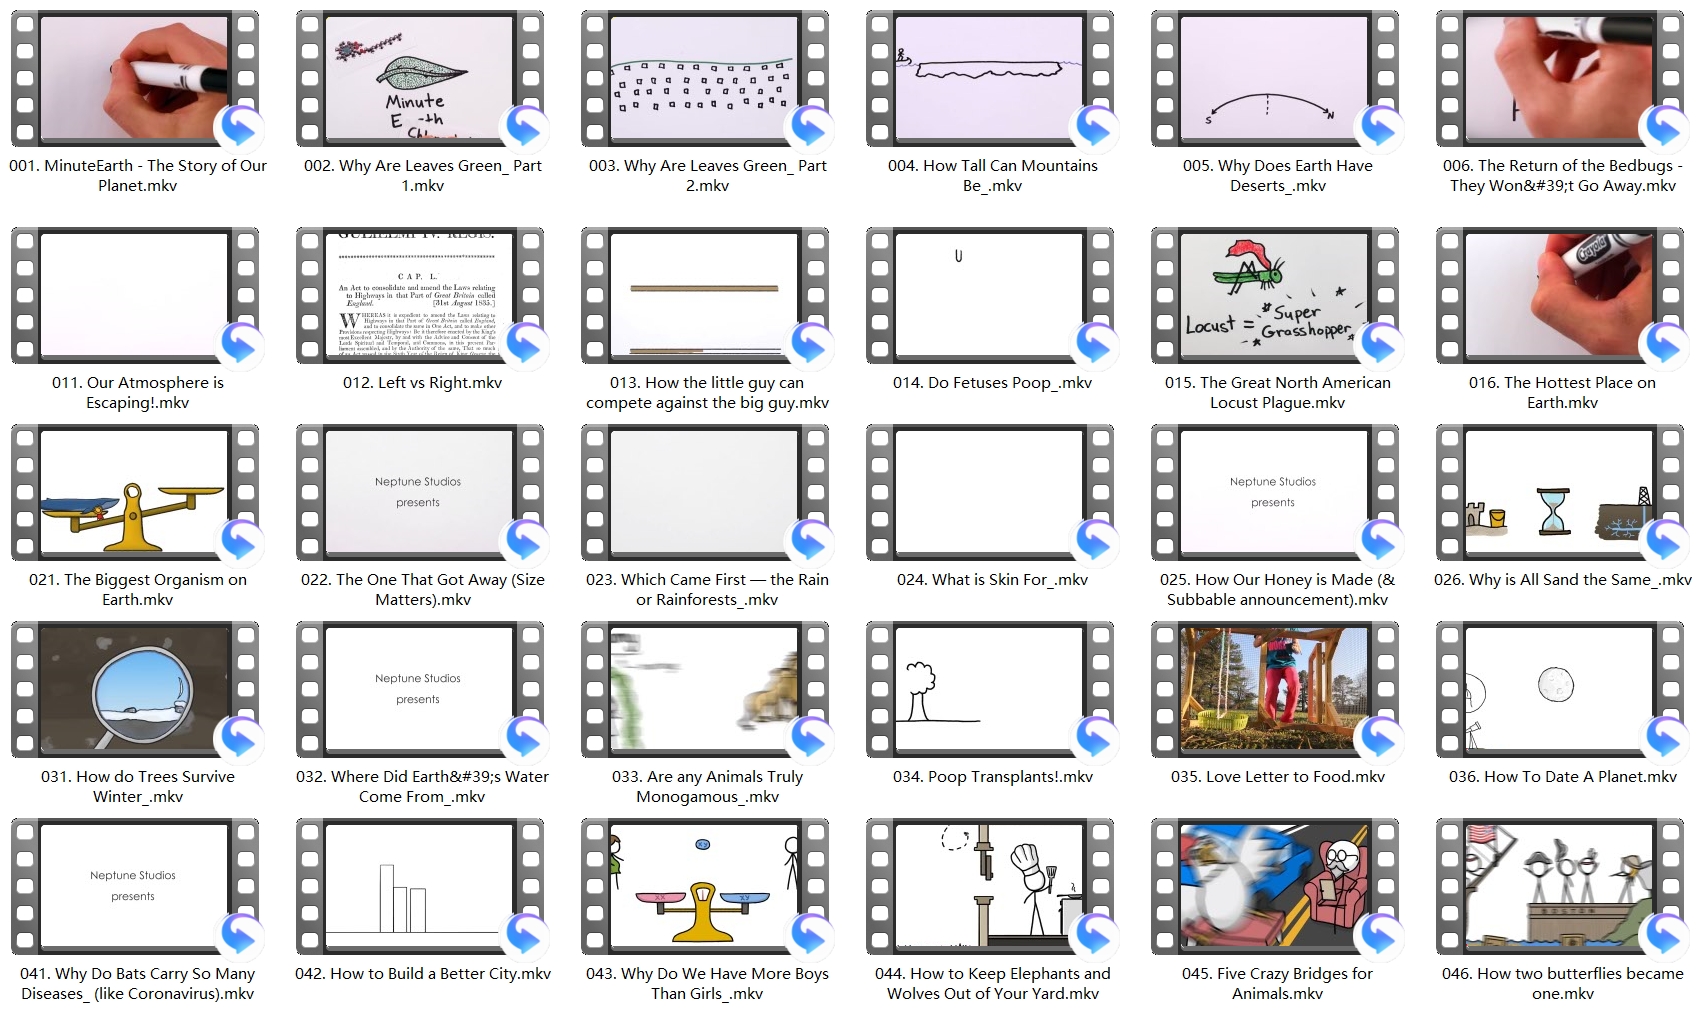Click thumbnail of 046 How two butterflies became one
Screen dimensions: 1700x1011
pyautogui.click(x=1560, y=887)
